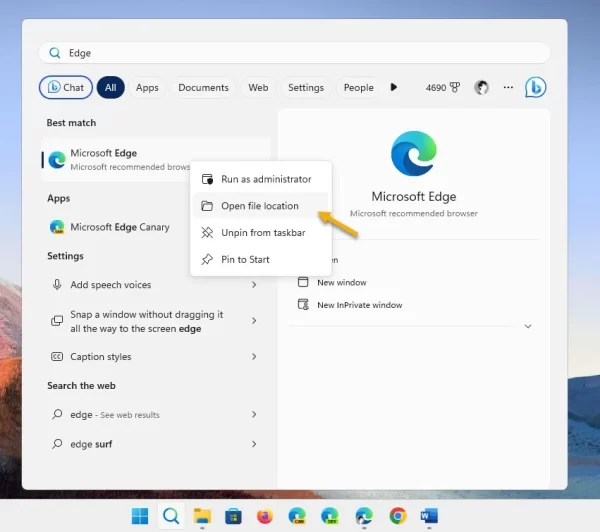Open File Explorer from taskbar
Screen dimensions: 600x532
pos(202,516)
